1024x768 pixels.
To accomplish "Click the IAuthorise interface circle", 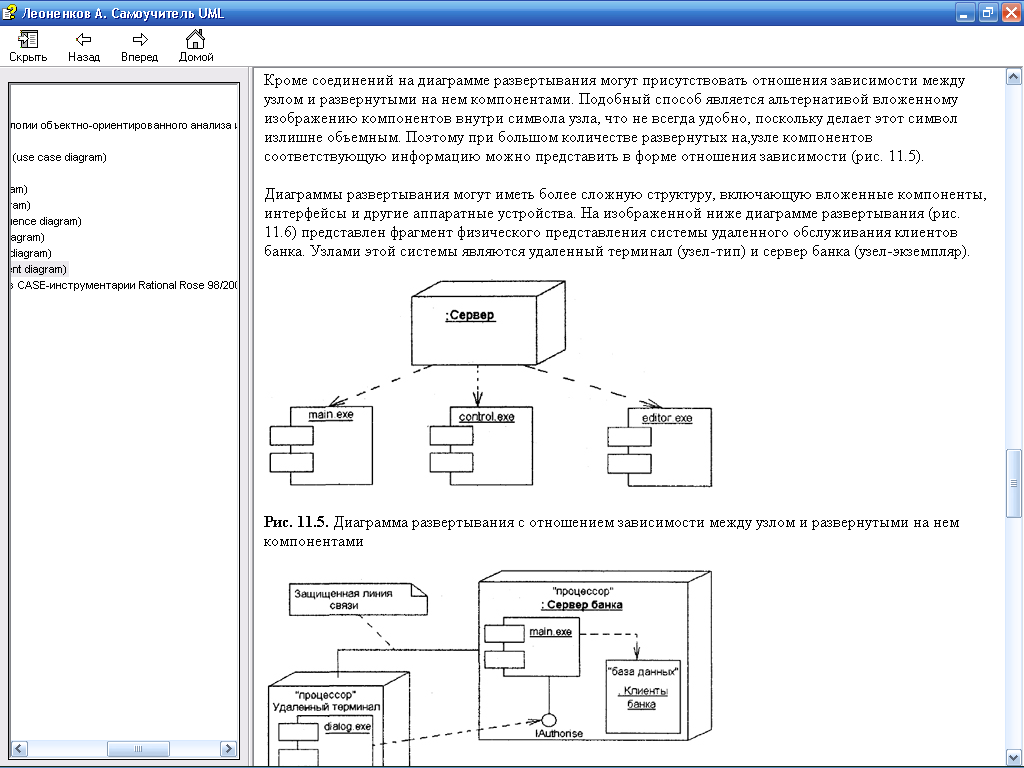I will 549,720.
